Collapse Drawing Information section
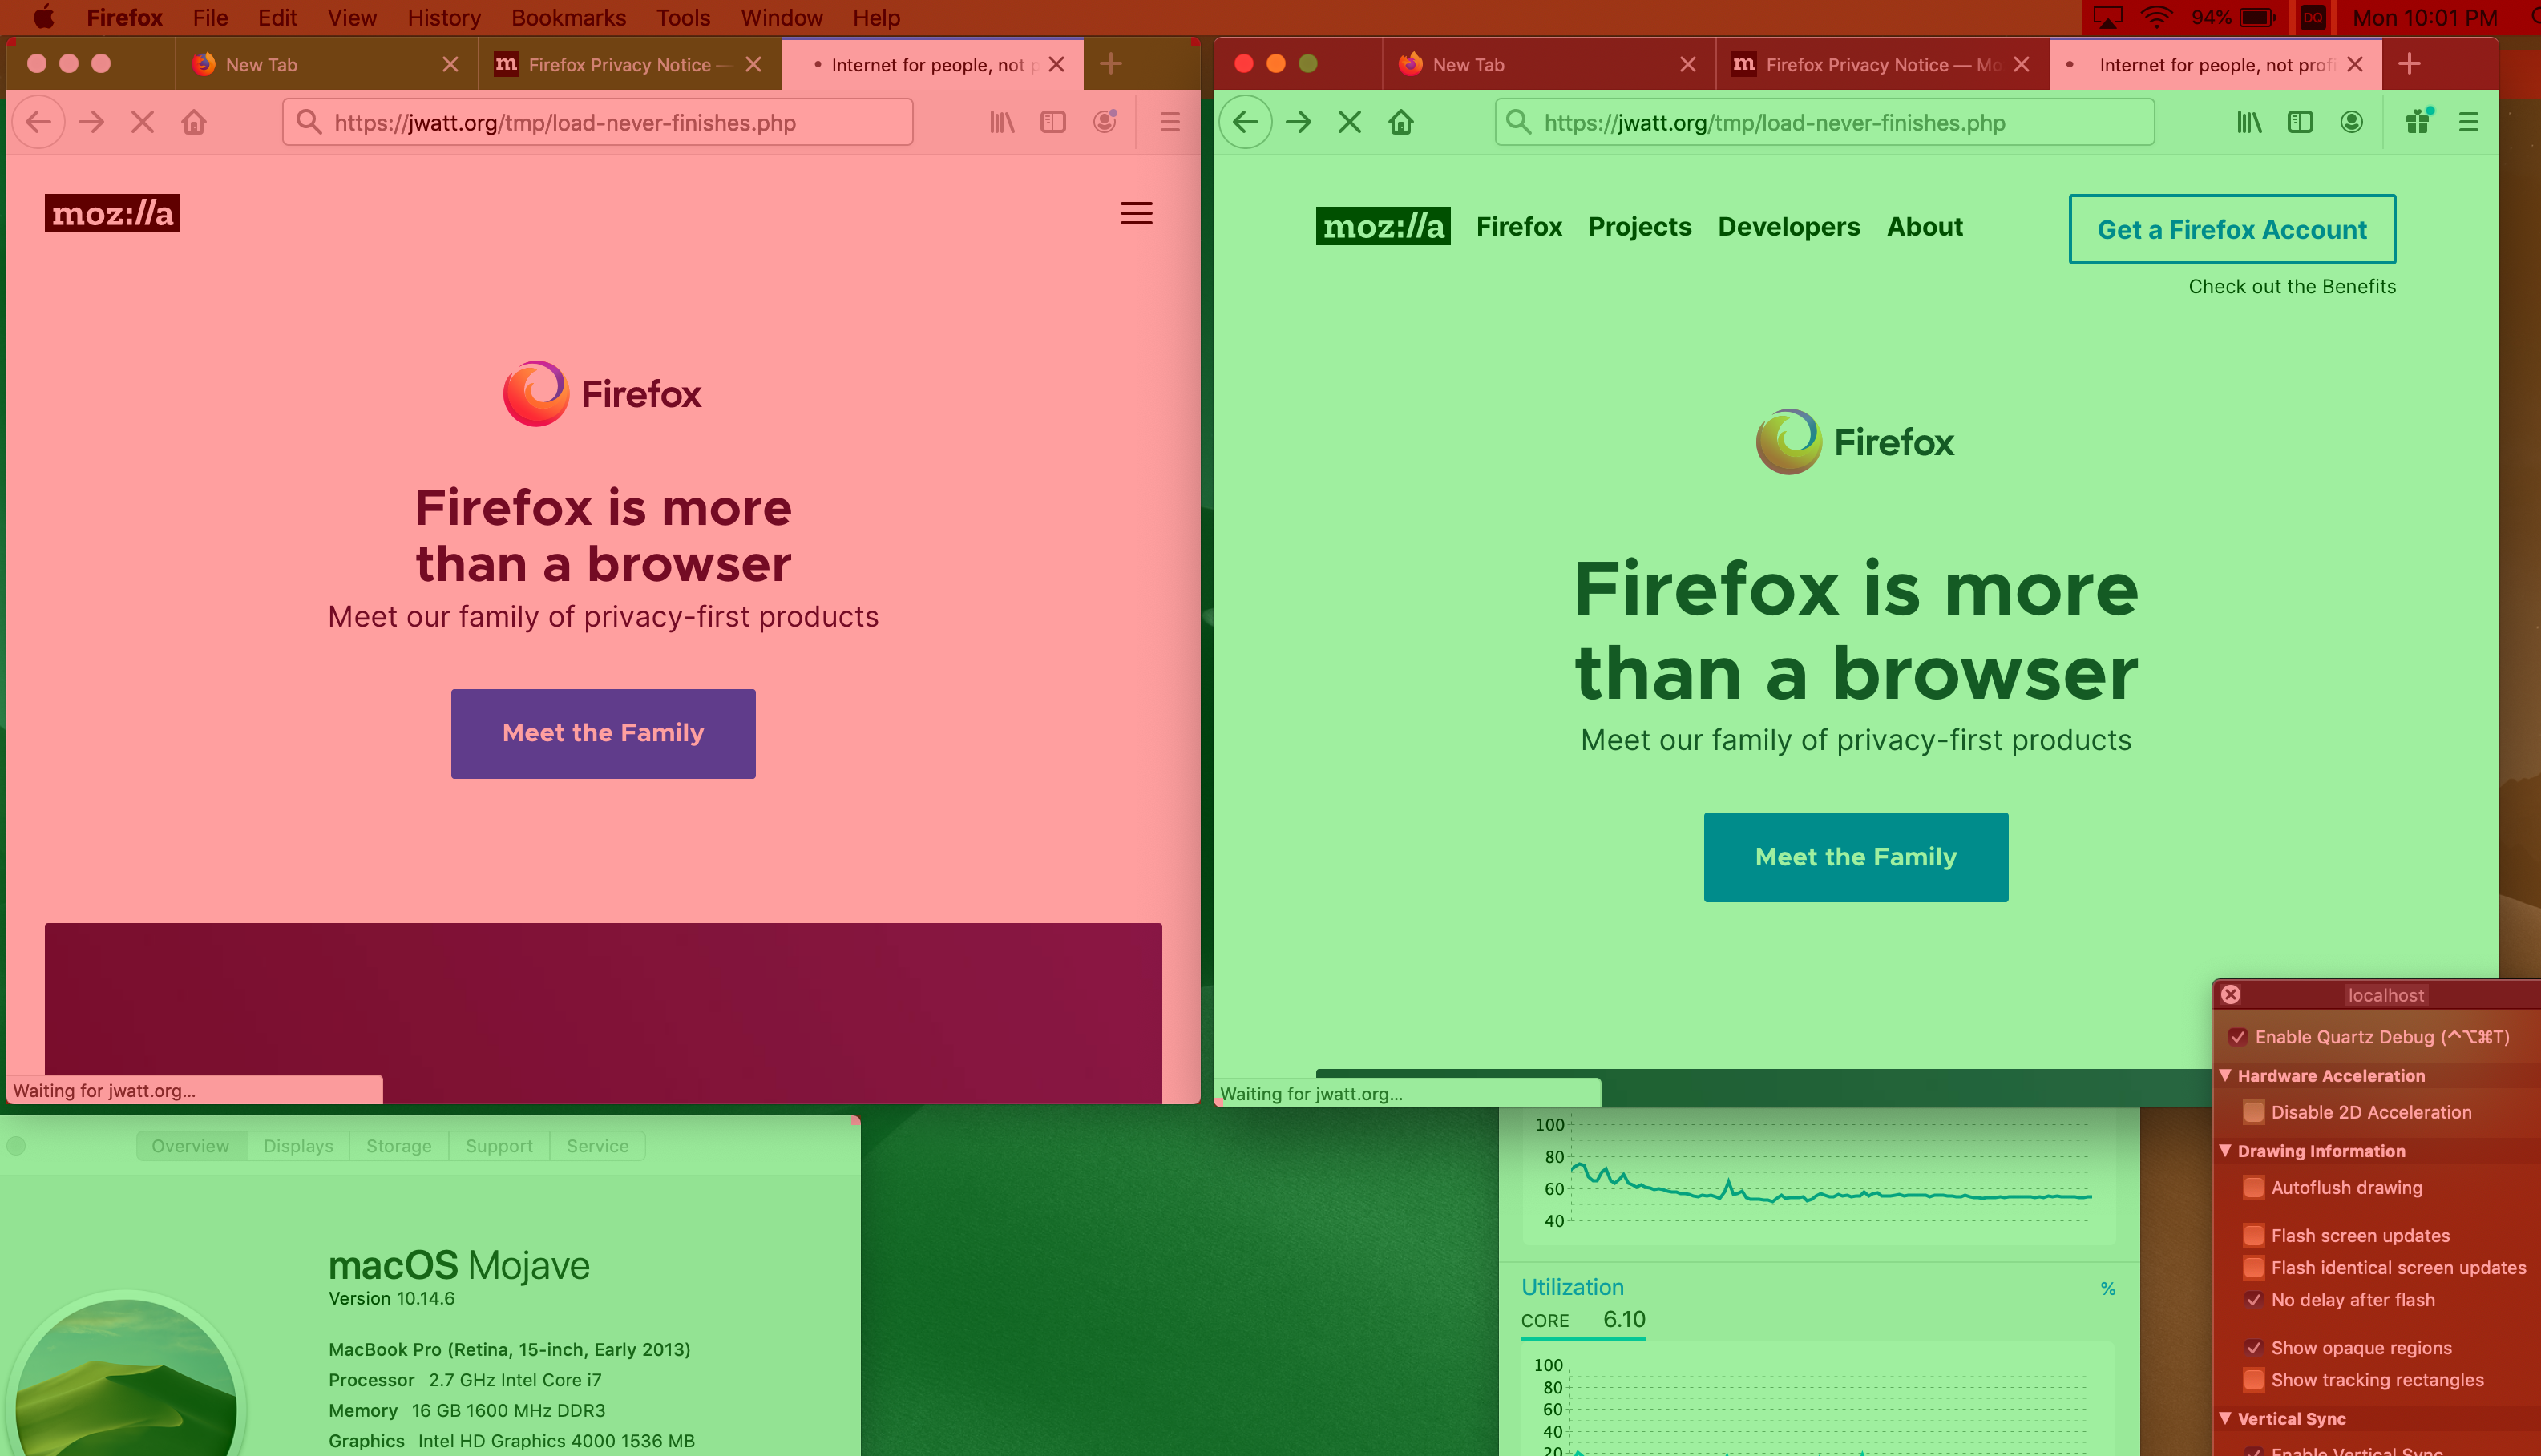 (2225, 1150)
